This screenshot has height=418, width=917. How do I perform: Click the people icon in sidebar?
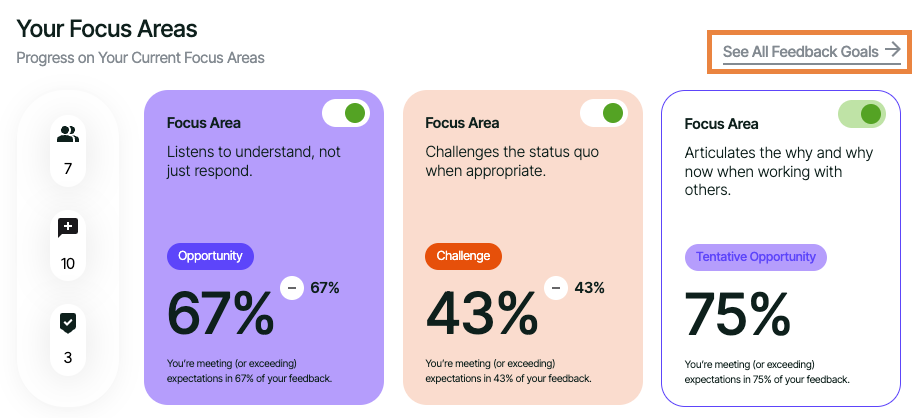click(68, 134)
